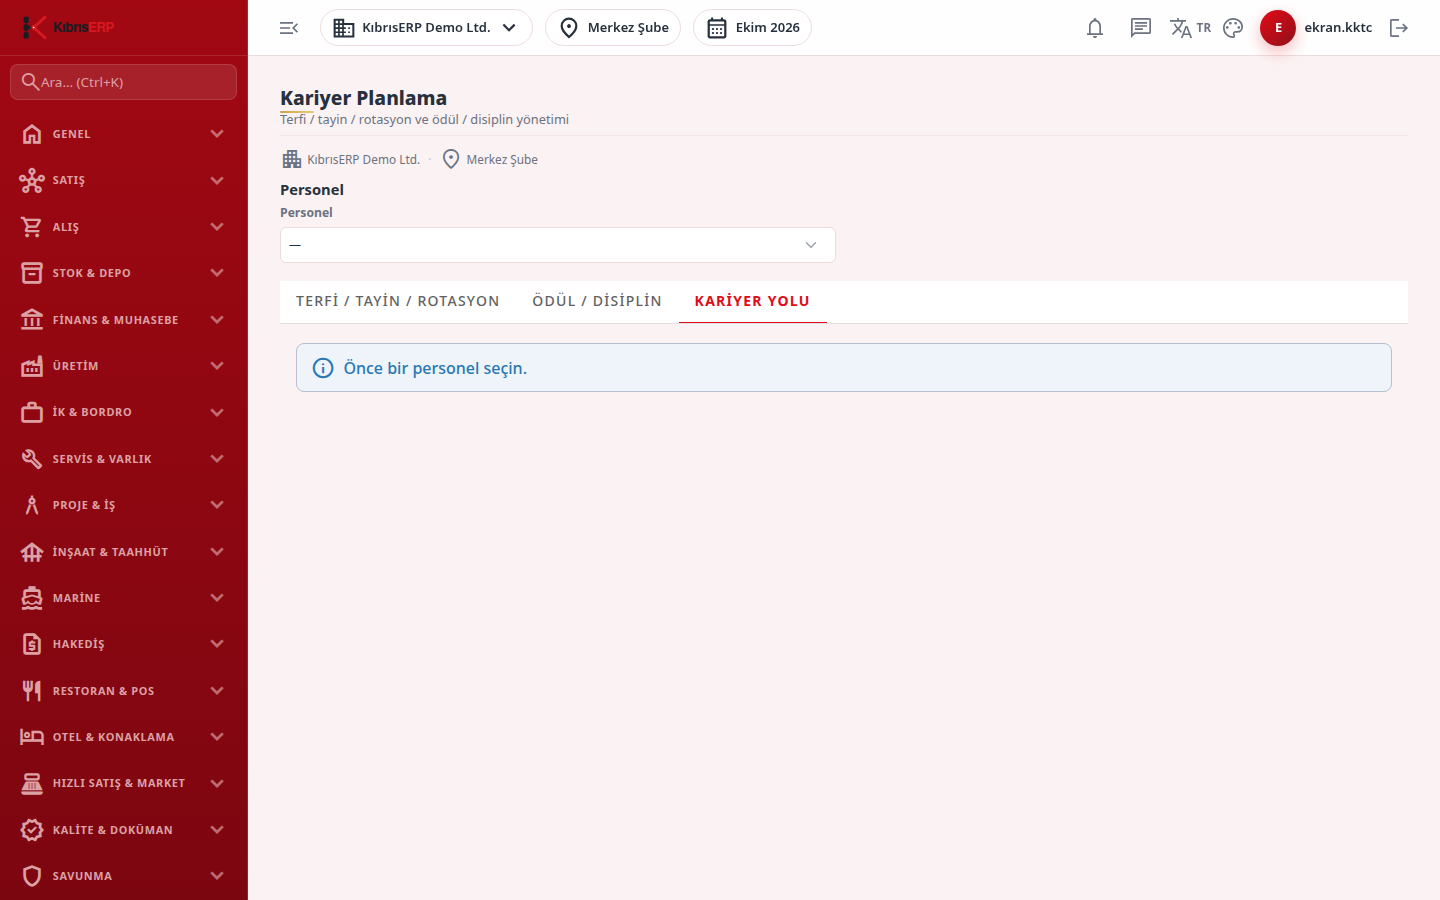Switch to TERFİ / TAYİN / ROTASYON tab

(398, 301)
